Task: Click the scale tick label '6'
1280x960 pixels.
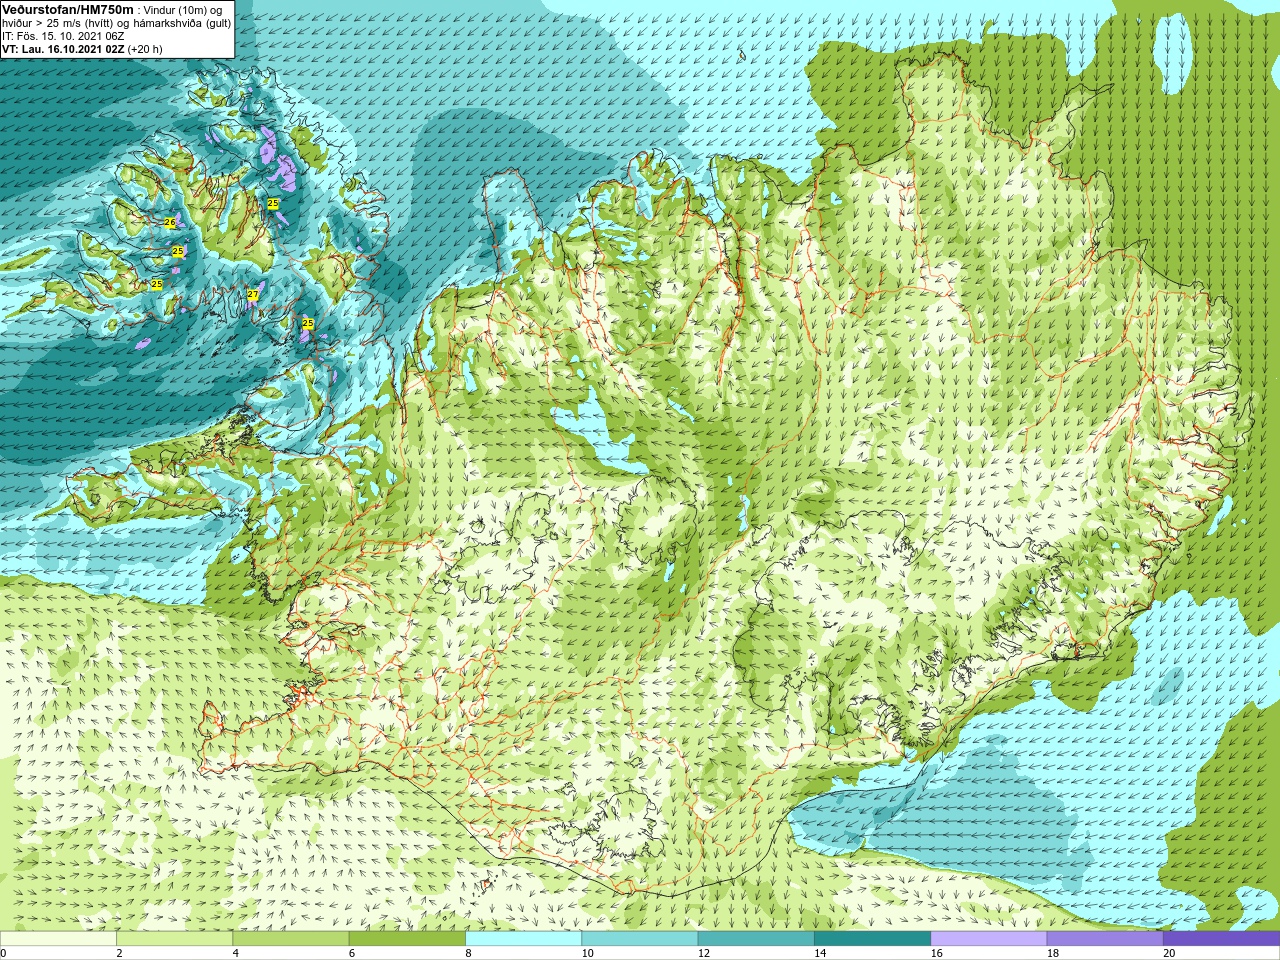Action: (352, 953)
